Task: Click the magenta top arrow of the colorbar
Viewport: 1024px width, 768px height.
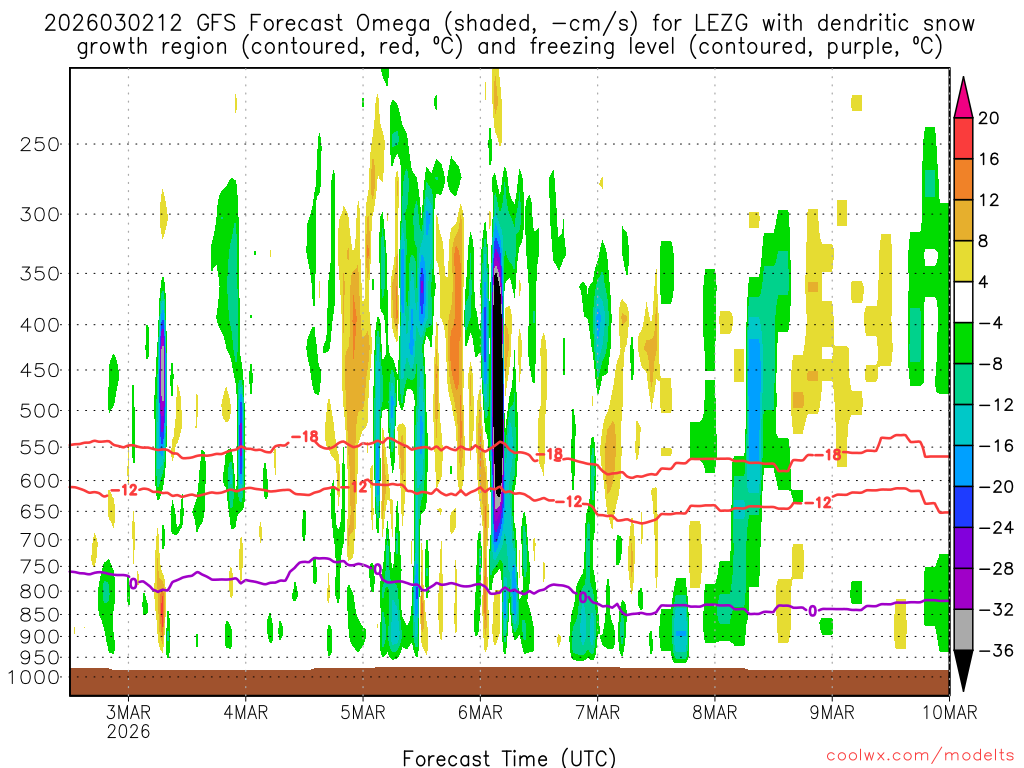Action: click(963, 98)
